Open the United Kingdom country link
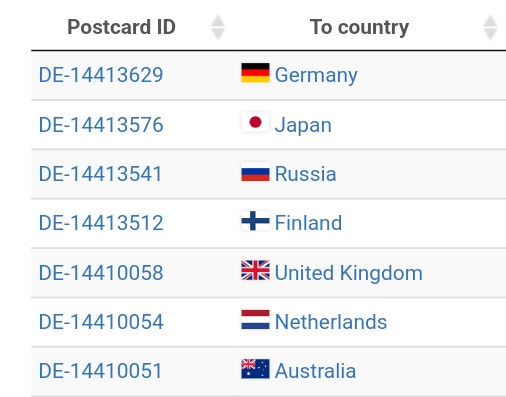Screen dimensions: 506x397 (x=349, y=273)
